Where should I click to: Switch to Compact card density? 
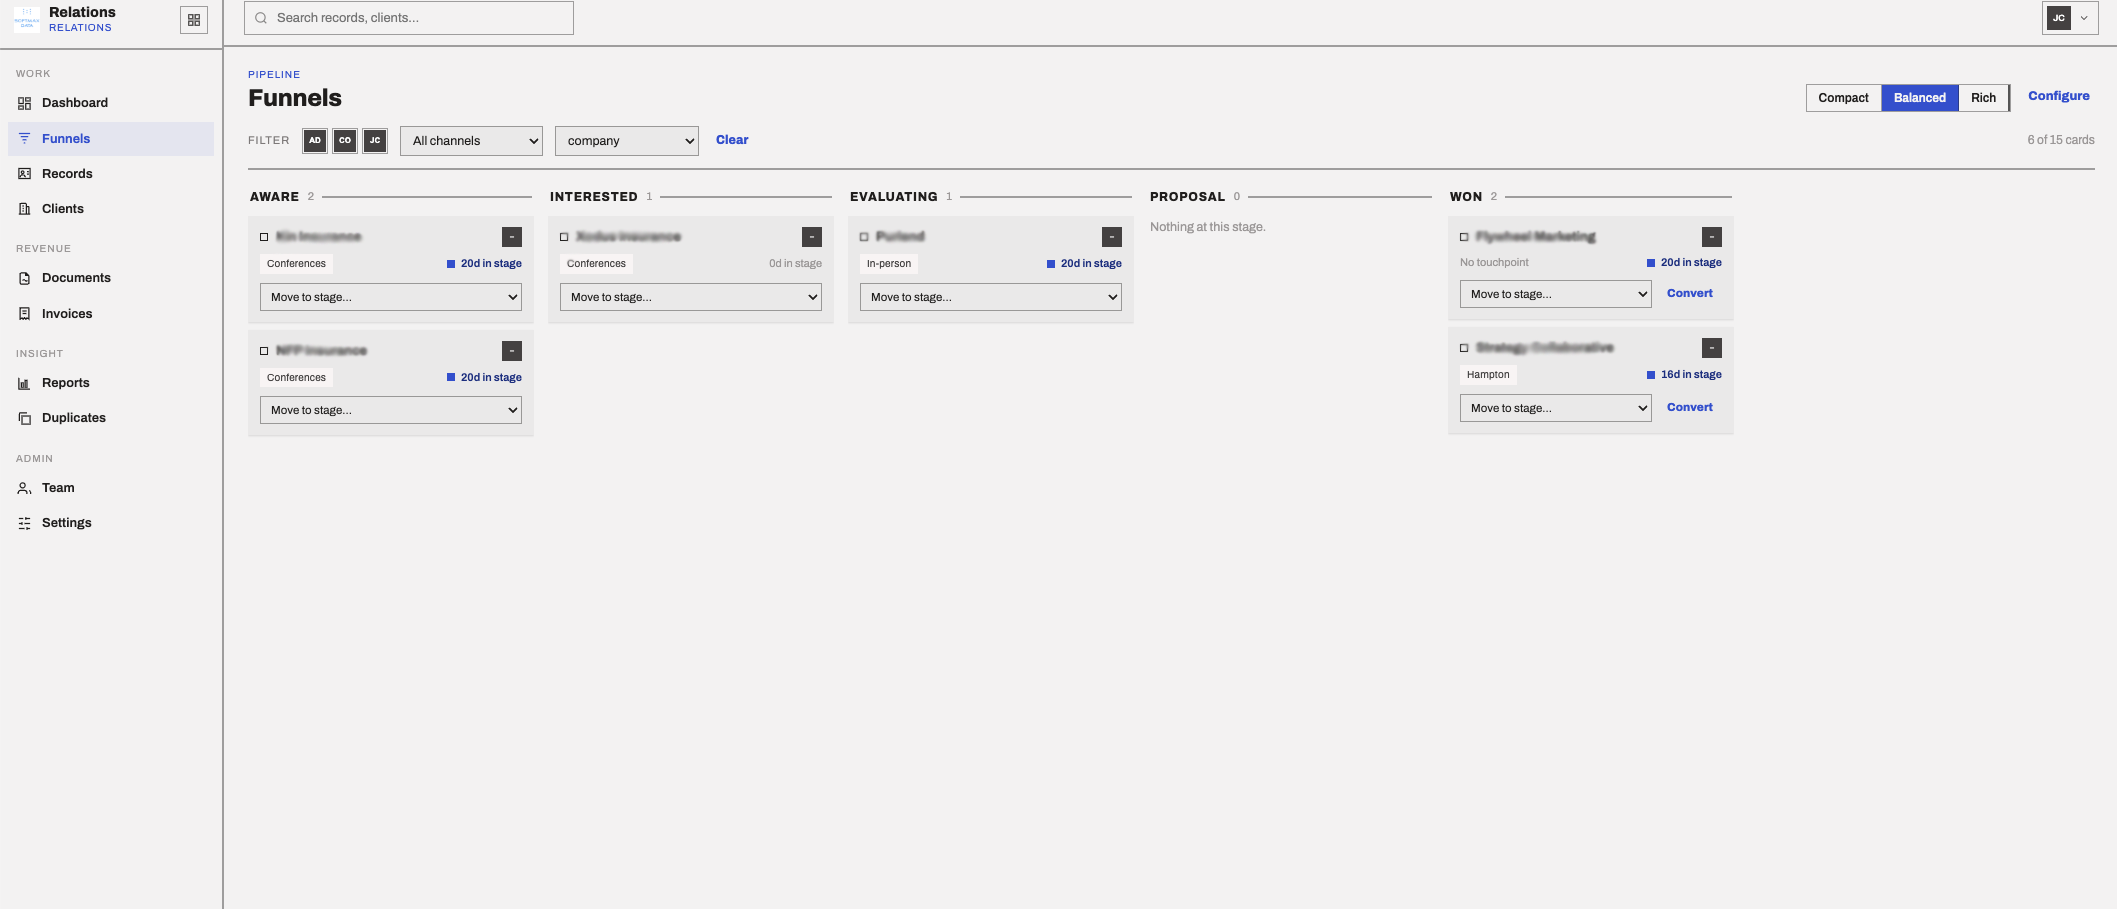tap(1843, 98)
